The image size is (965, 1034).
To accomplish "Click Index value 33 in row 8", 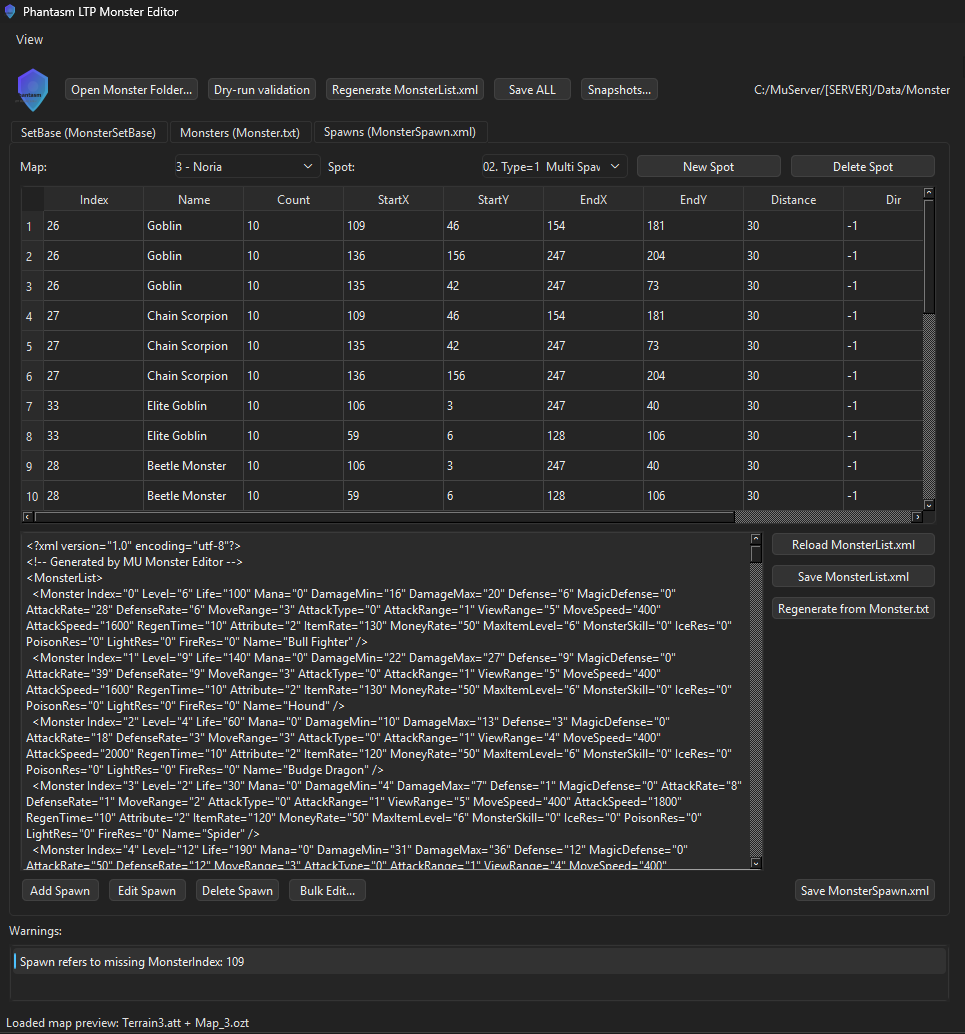I will click(x=94, y=436).
